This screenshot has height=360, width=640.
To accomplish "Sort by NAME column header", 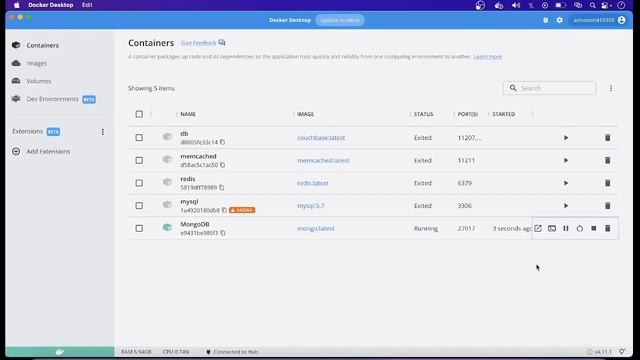I will (188, 114).
